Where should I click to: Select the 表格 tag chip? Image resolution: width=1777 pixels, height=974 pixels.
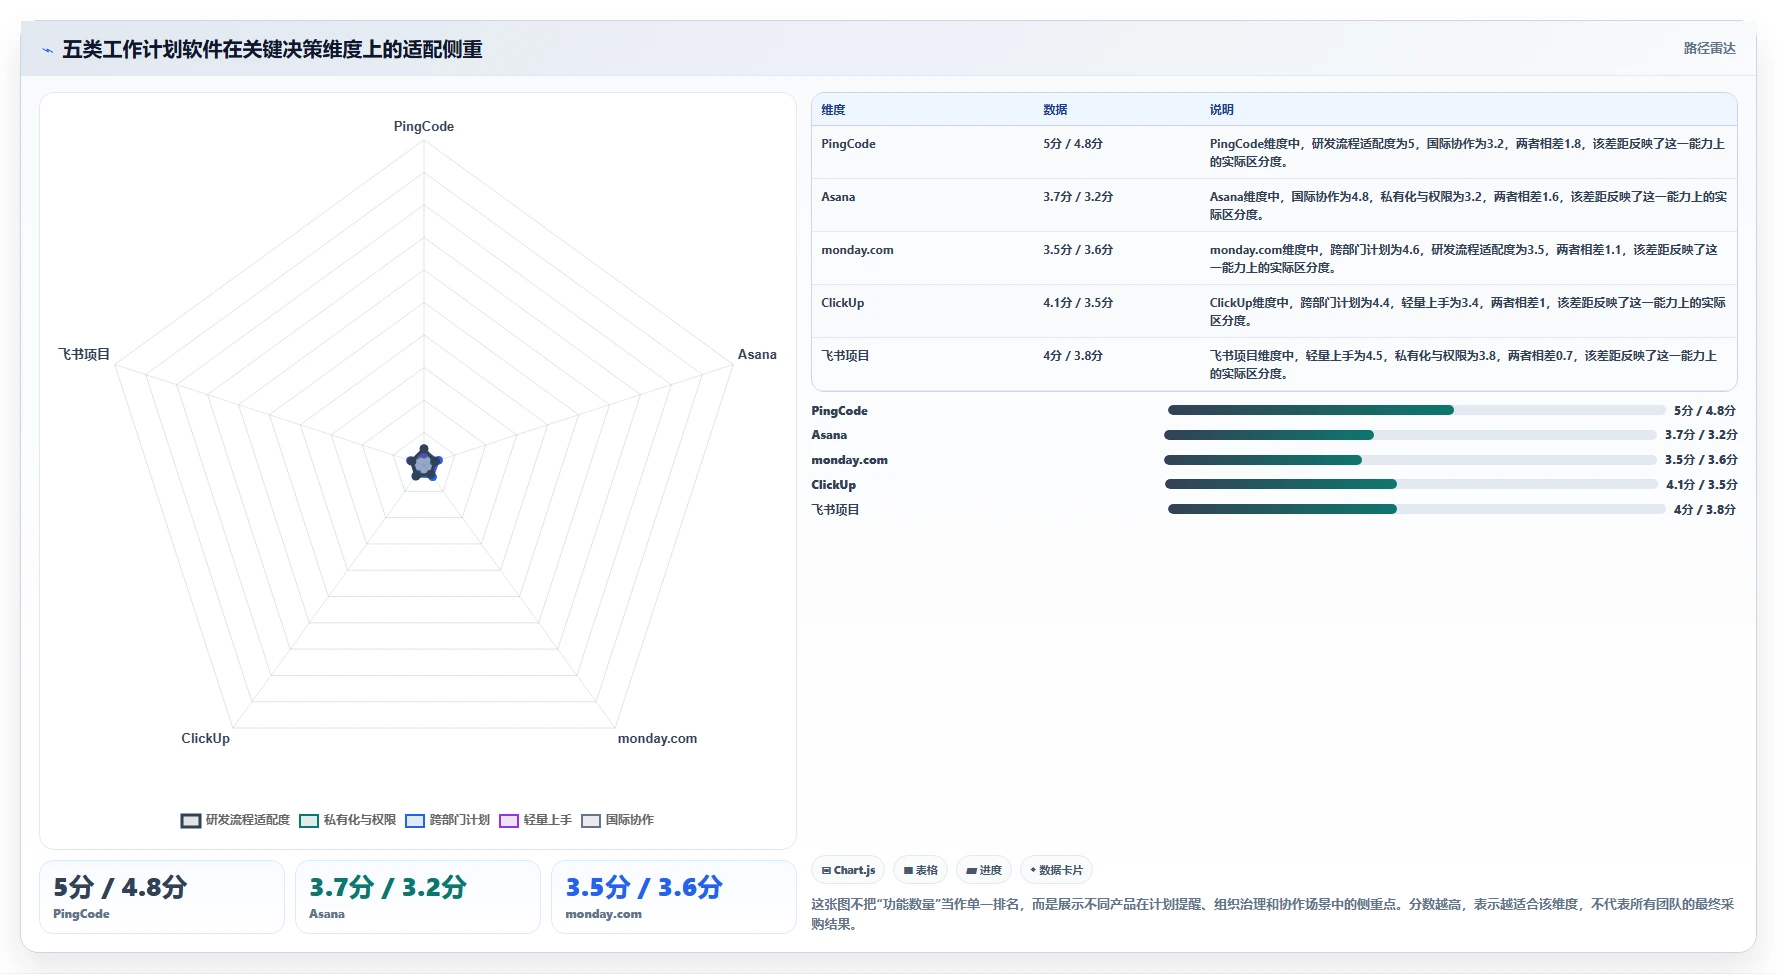(x=921, y=870)
